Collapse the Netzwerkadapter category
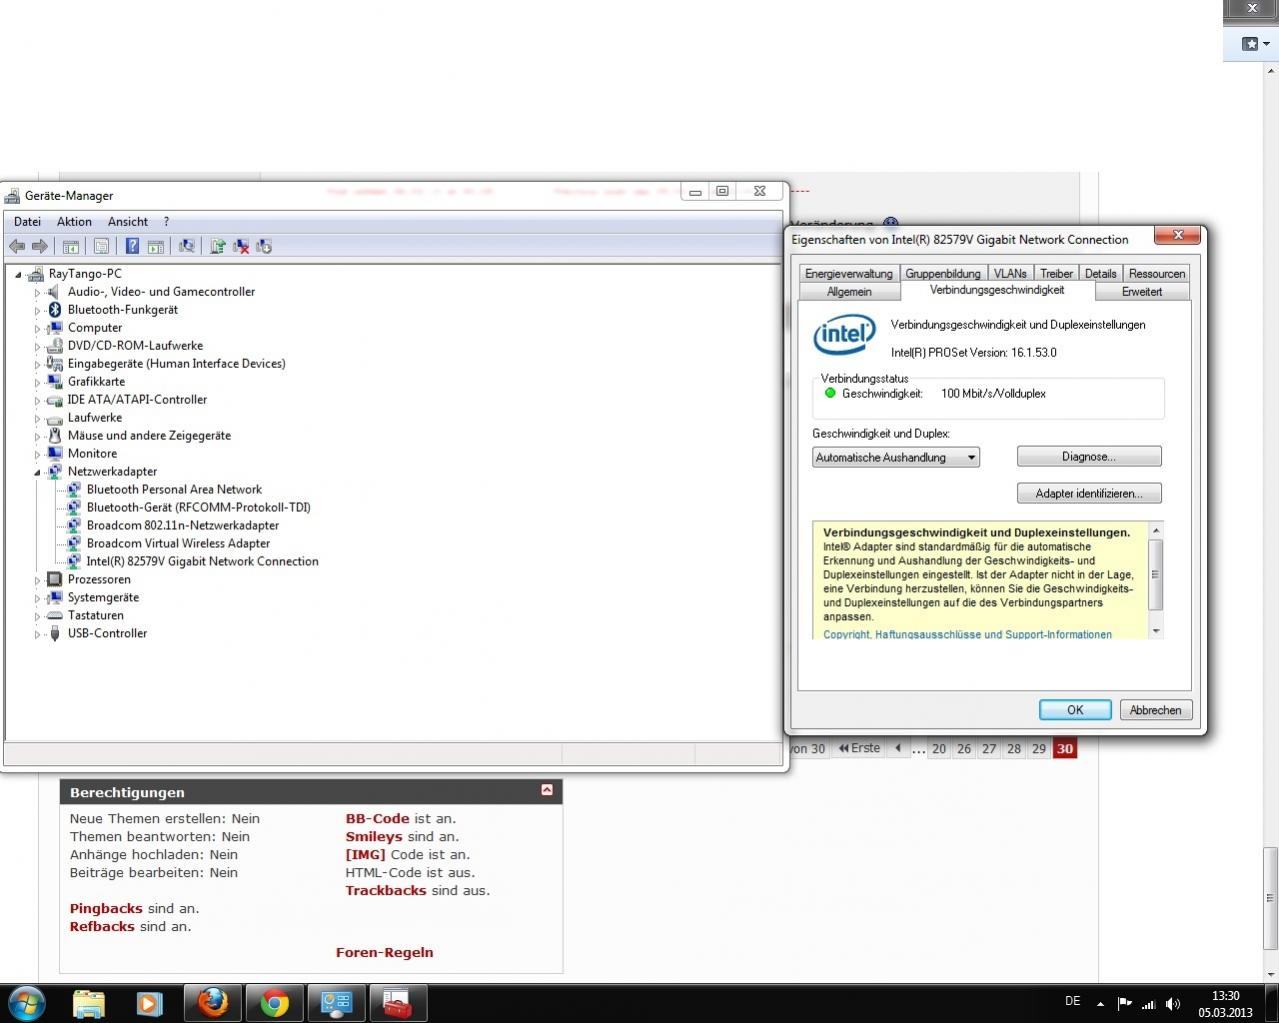This screenshot has height=1023, width=1279. (x=37, y=473)
